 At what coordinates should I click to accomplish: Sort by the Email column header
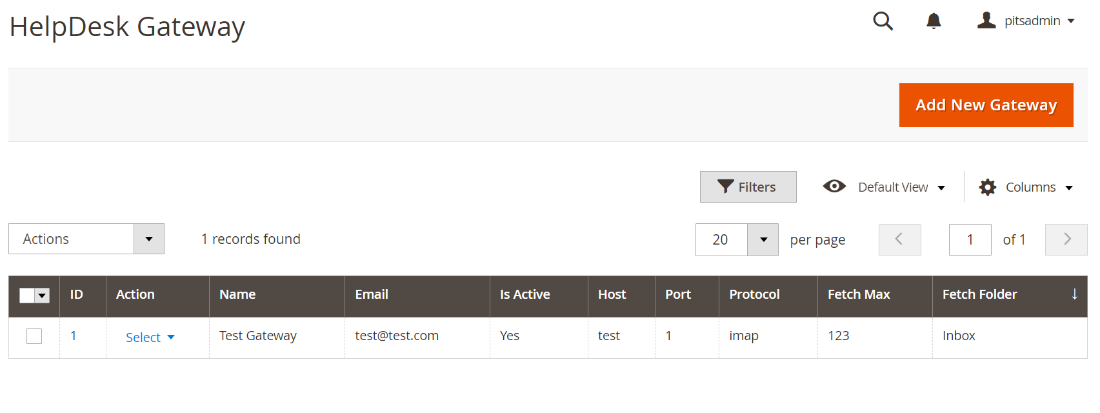pyautogui.click(x=372, y=294)
